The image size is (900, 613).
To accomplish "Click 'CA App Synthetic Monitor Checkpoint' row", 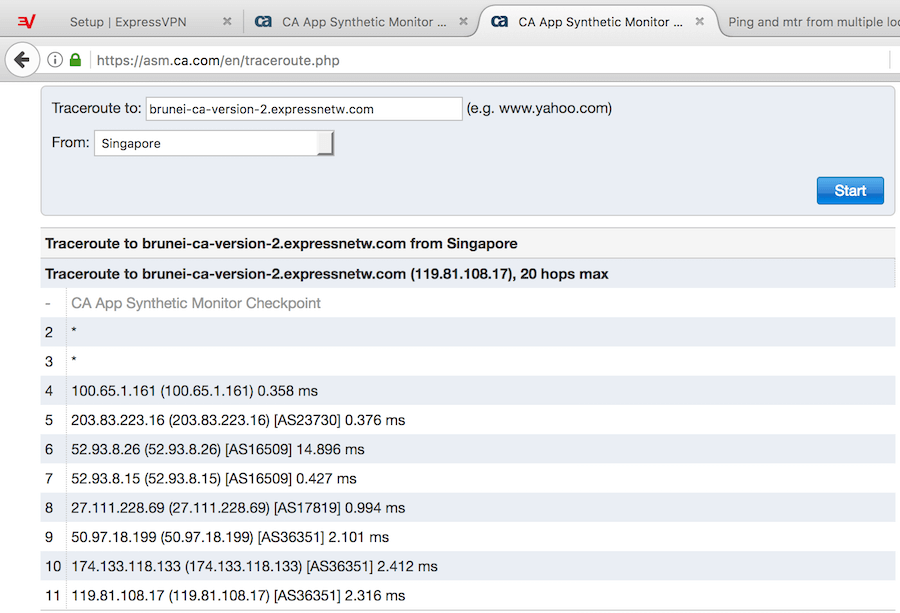I will point(468,303).
